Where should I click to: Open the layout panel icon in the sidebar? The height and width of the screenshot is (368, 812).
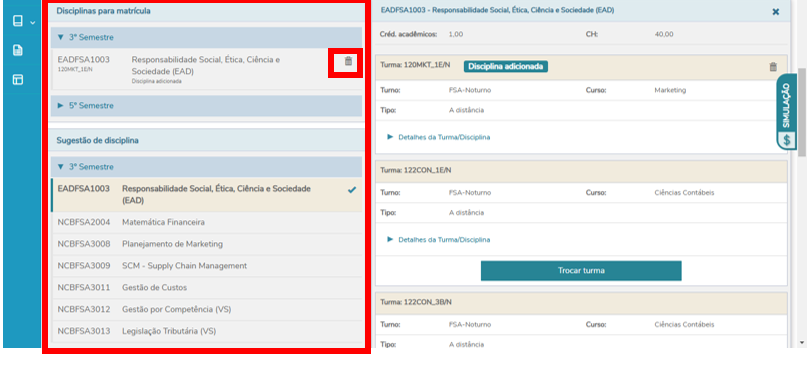click(x=18, y=79)
